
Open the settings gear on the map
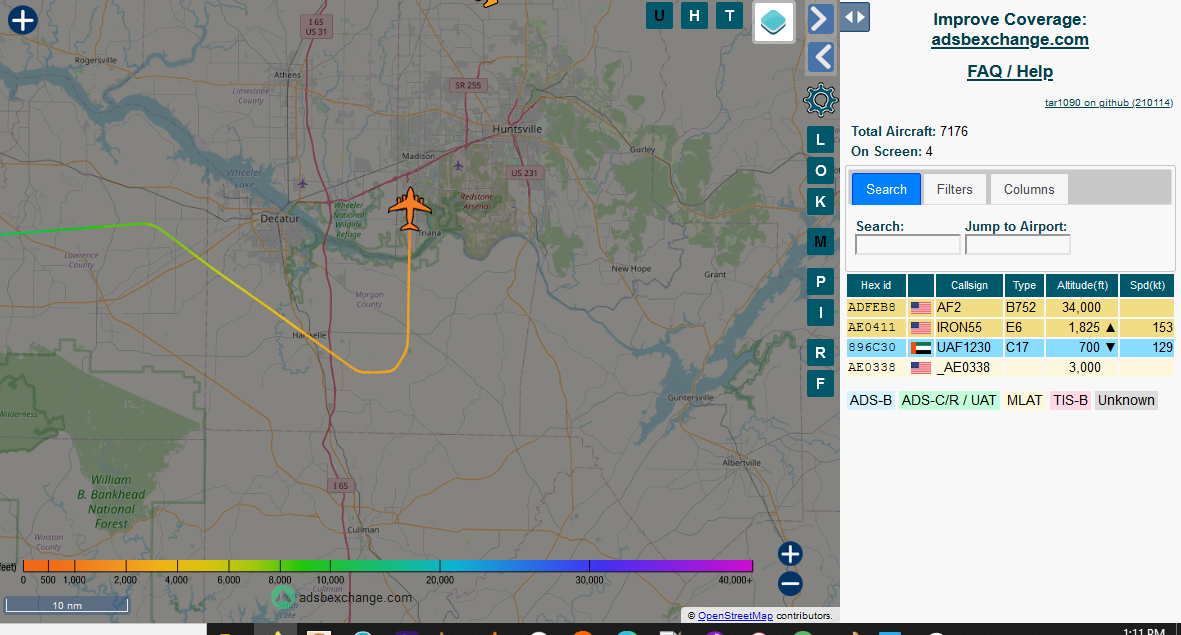(x=820, y=99)
